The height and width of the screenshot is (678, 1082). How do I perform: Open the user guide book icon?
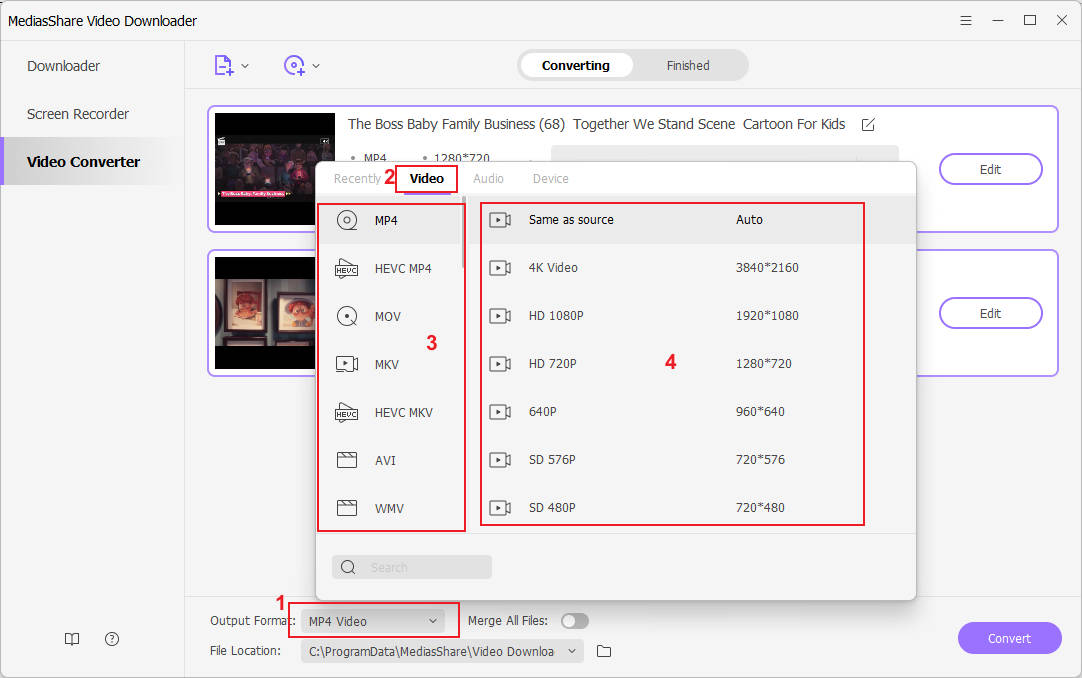71,638
